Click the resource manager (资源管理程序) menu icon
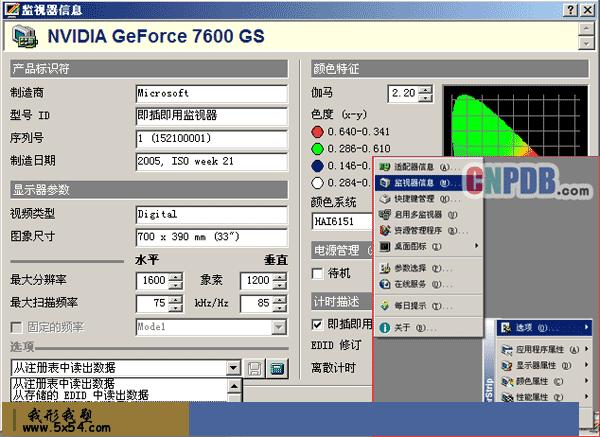Screen dimensions: 600x437 (384, 231)
